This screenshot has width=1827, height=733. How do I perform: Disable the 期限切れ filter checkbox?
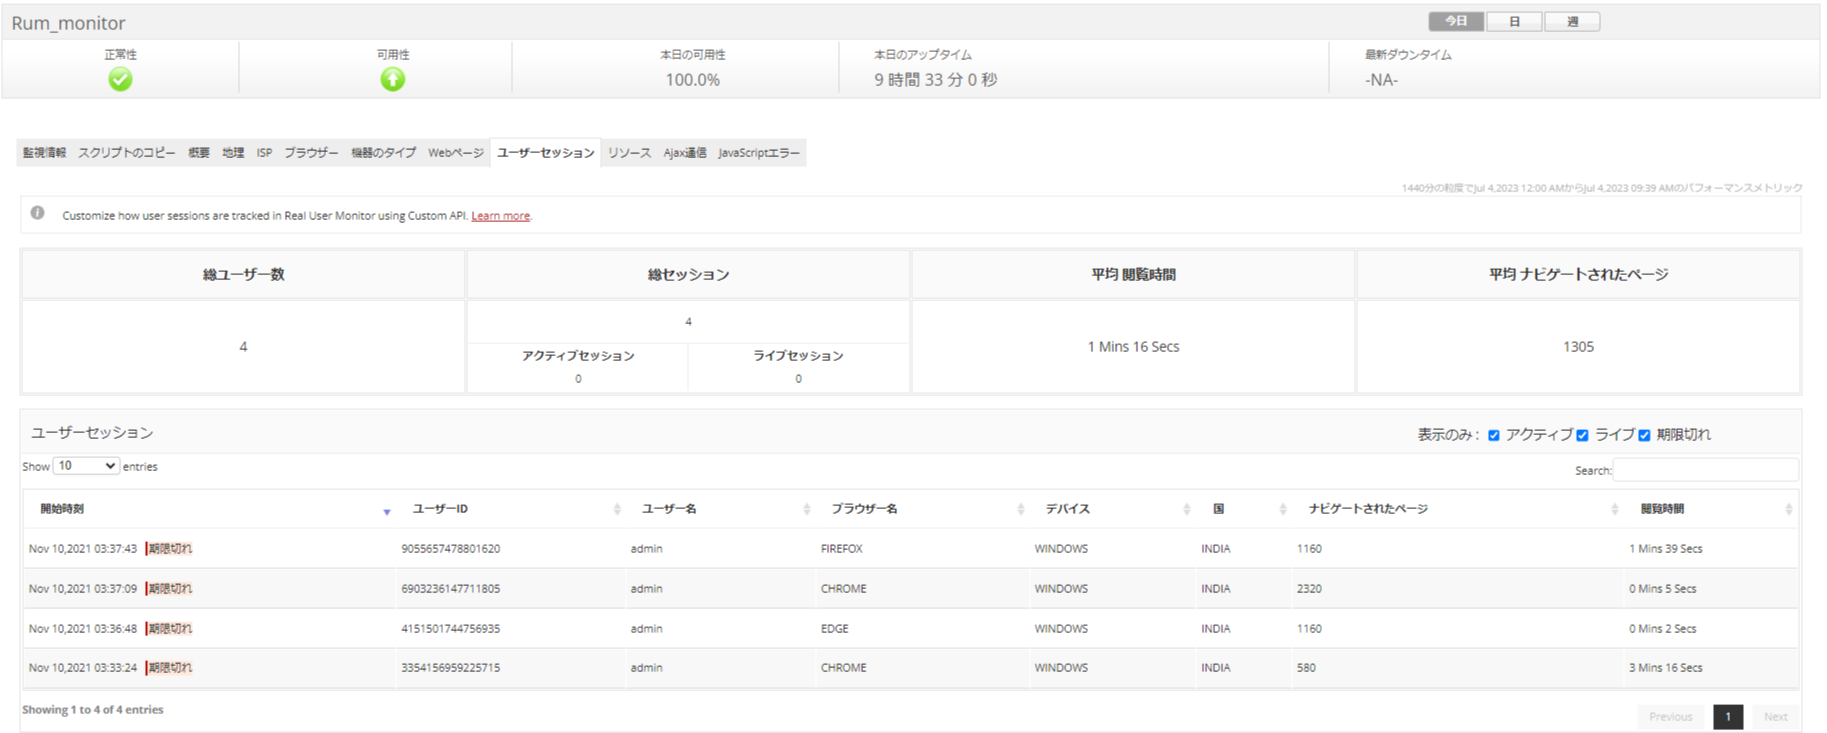1644,435
